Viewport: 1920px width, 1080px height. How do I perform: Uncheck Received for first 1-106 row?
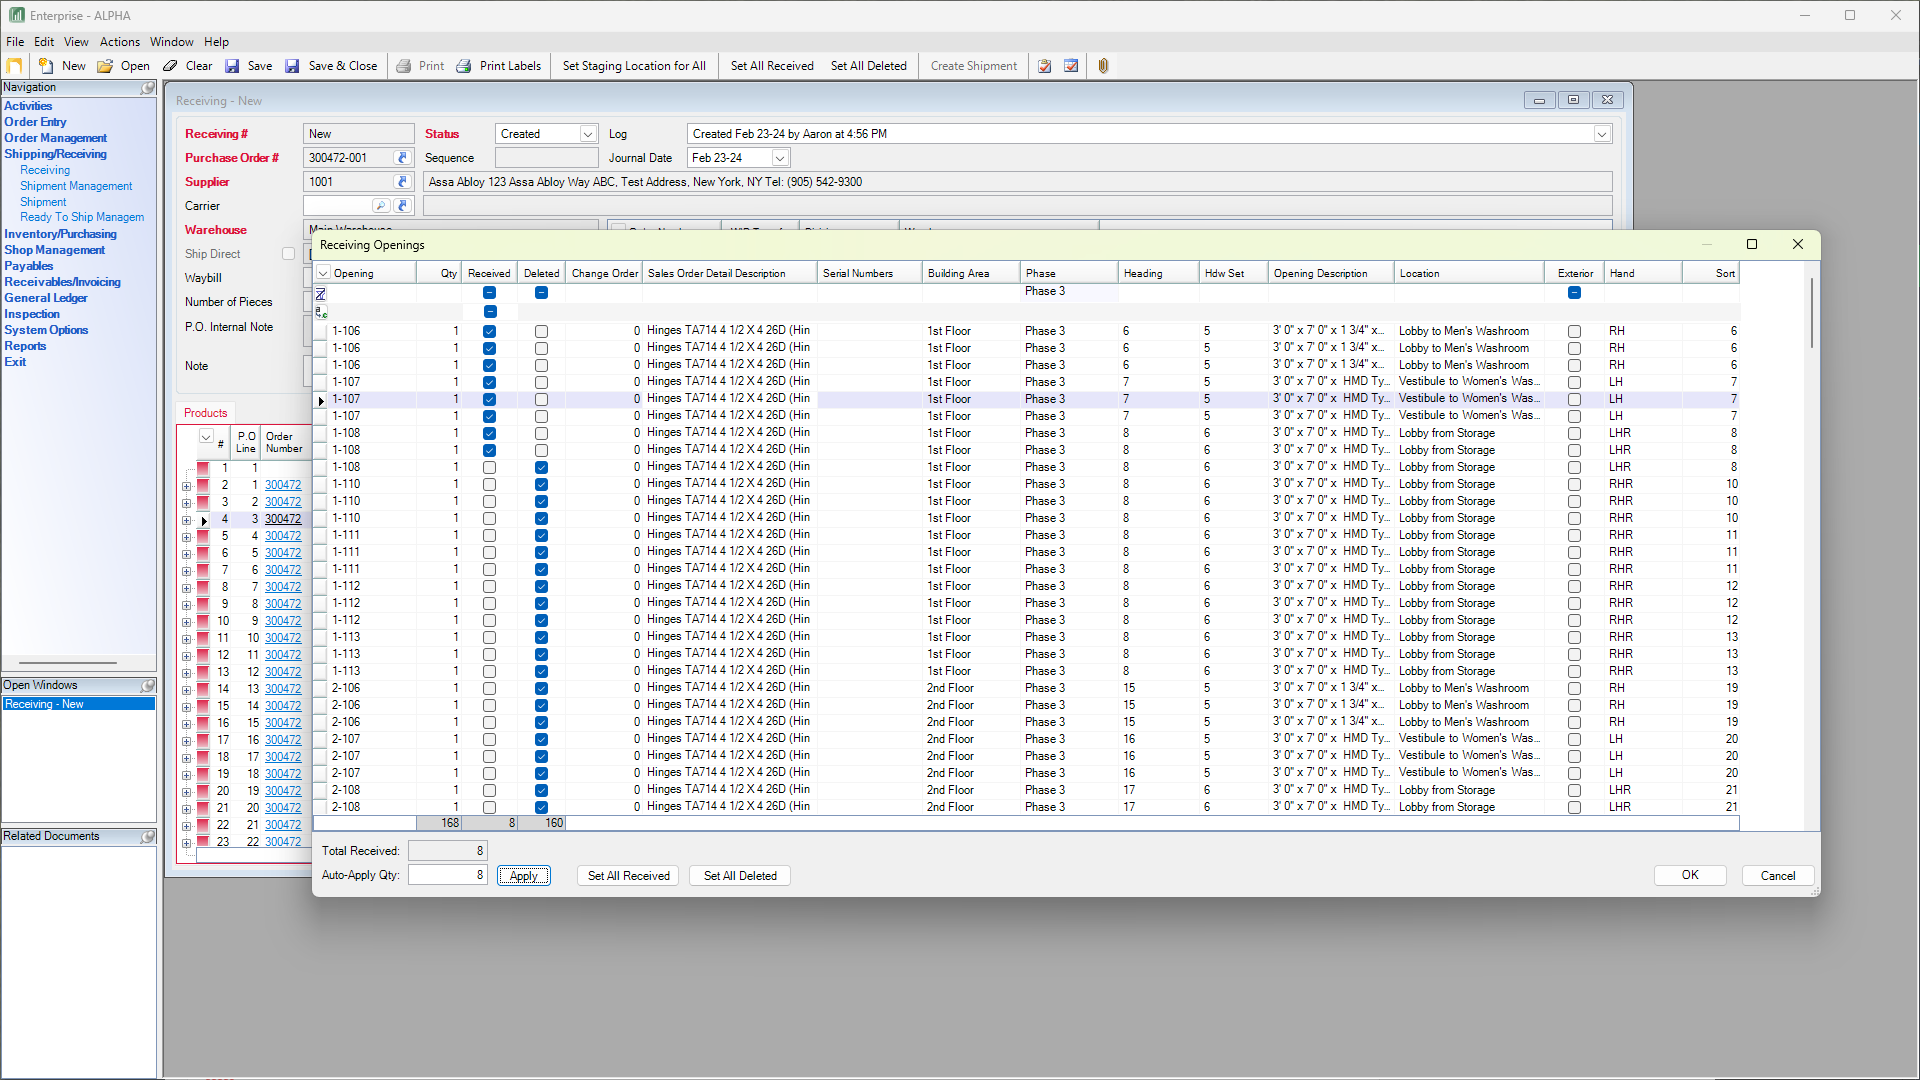[489, 331]
